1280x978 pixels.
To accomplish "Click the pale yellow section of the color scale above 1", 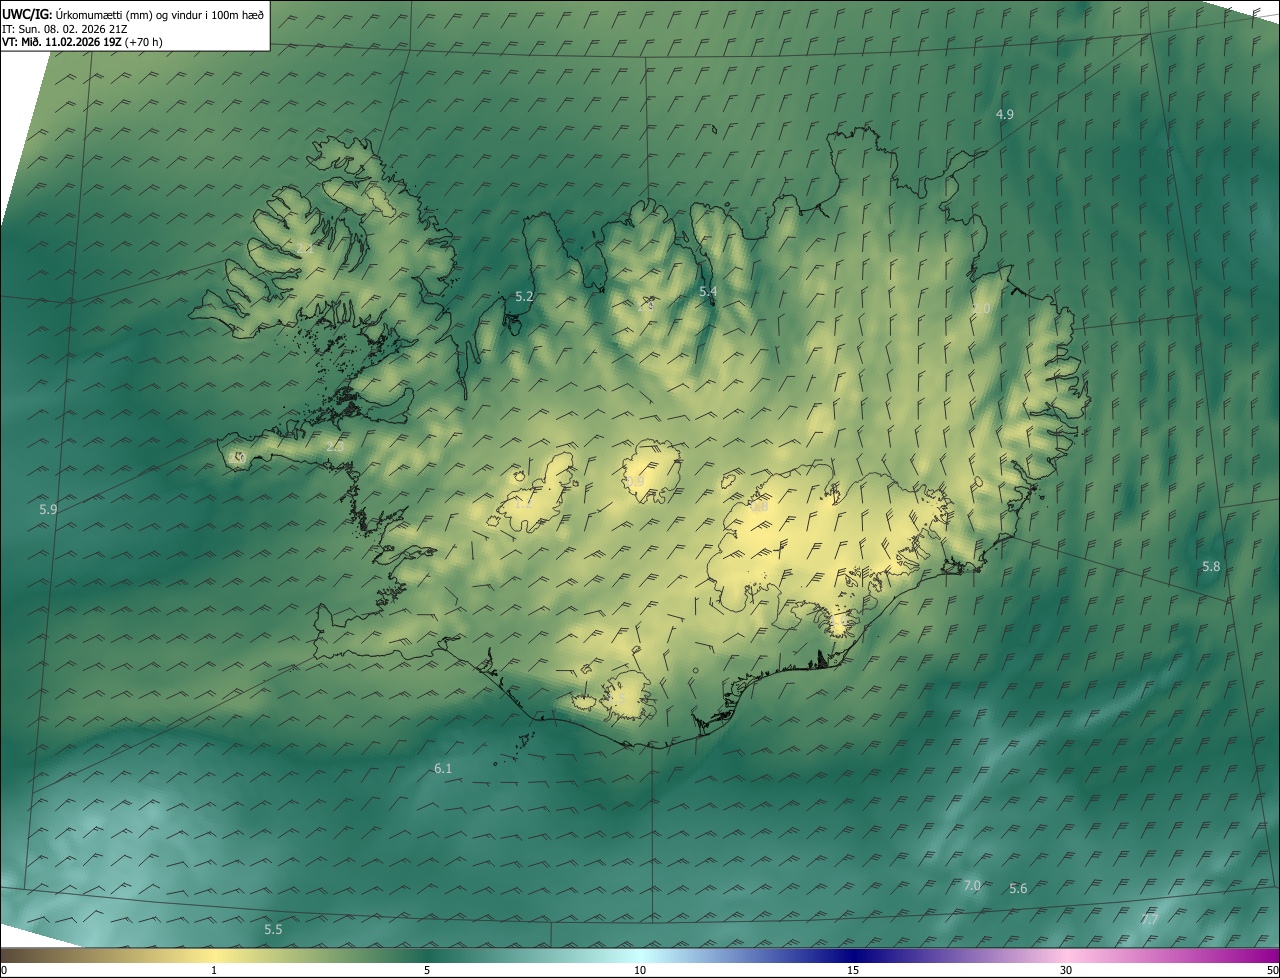I will tap(214, 956).
